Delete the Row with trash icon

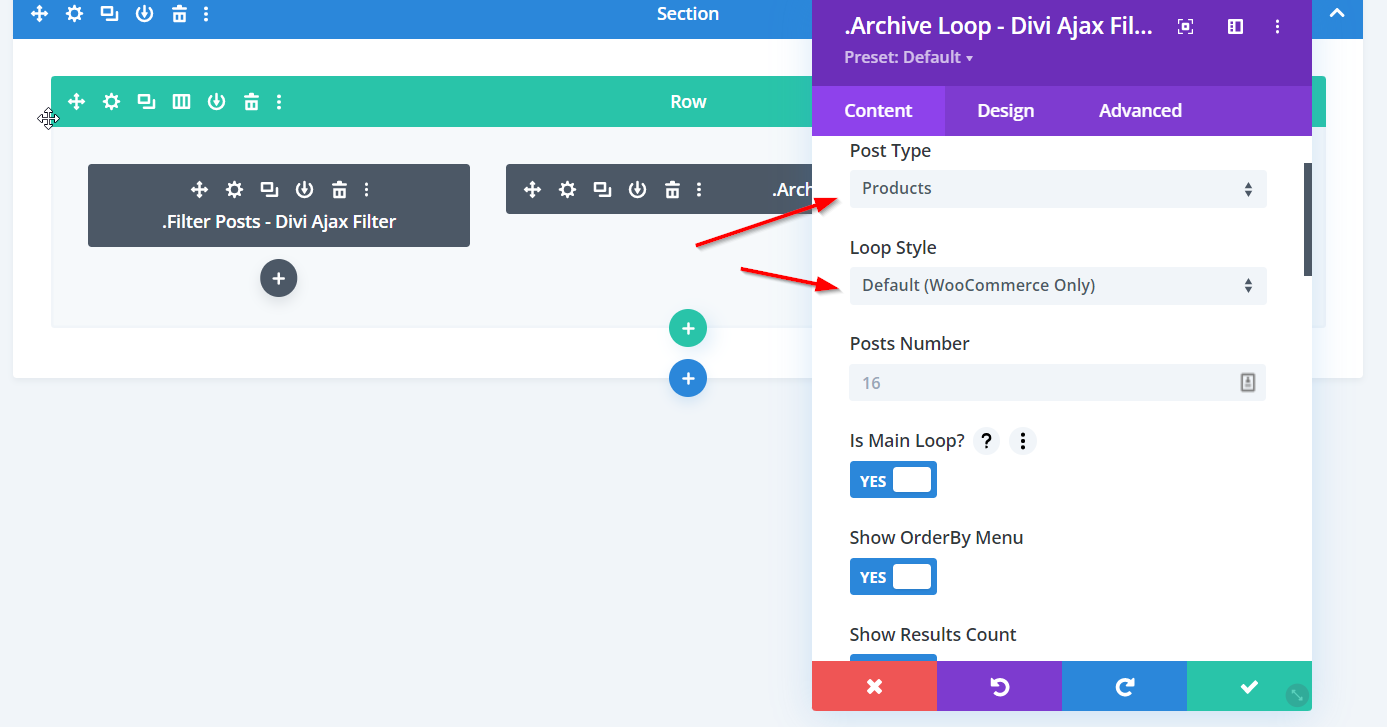[x=251, y=101]
